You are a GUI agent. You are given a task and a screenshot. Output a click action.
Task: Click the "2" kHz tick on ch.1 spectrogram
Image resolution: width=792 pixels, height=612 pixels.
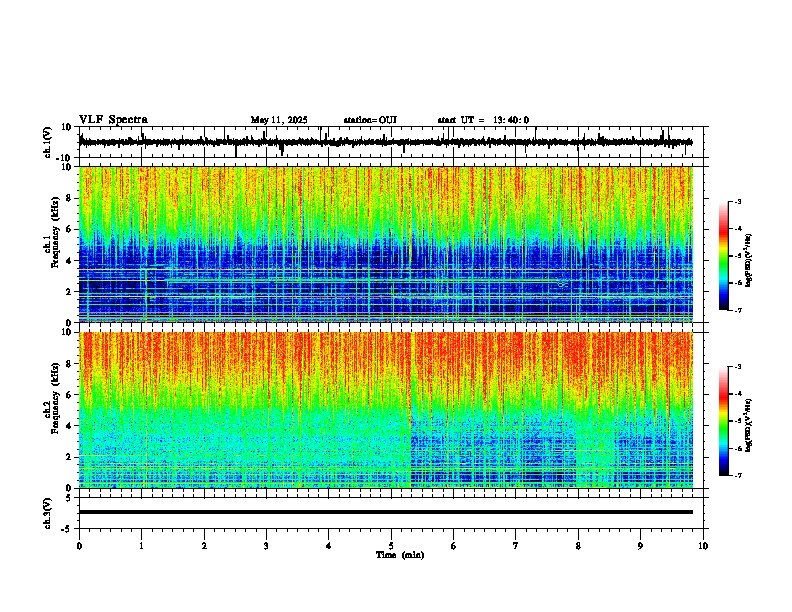coord(69,291)
